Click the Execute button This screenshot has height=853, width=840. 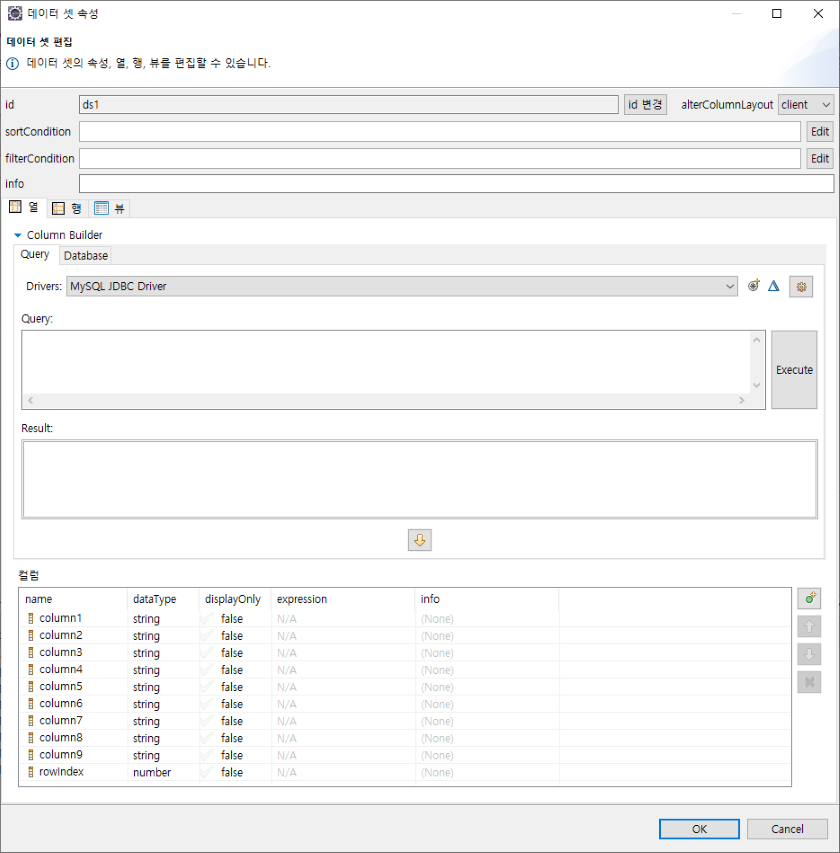tap(794, 370)
